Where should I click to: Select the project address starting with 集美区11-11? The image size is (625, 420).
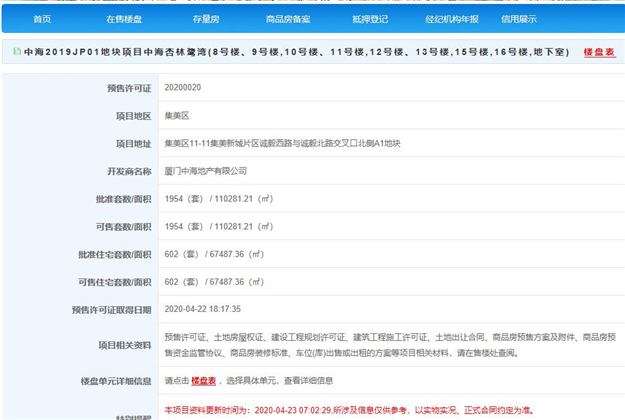[x=282, y=143]
